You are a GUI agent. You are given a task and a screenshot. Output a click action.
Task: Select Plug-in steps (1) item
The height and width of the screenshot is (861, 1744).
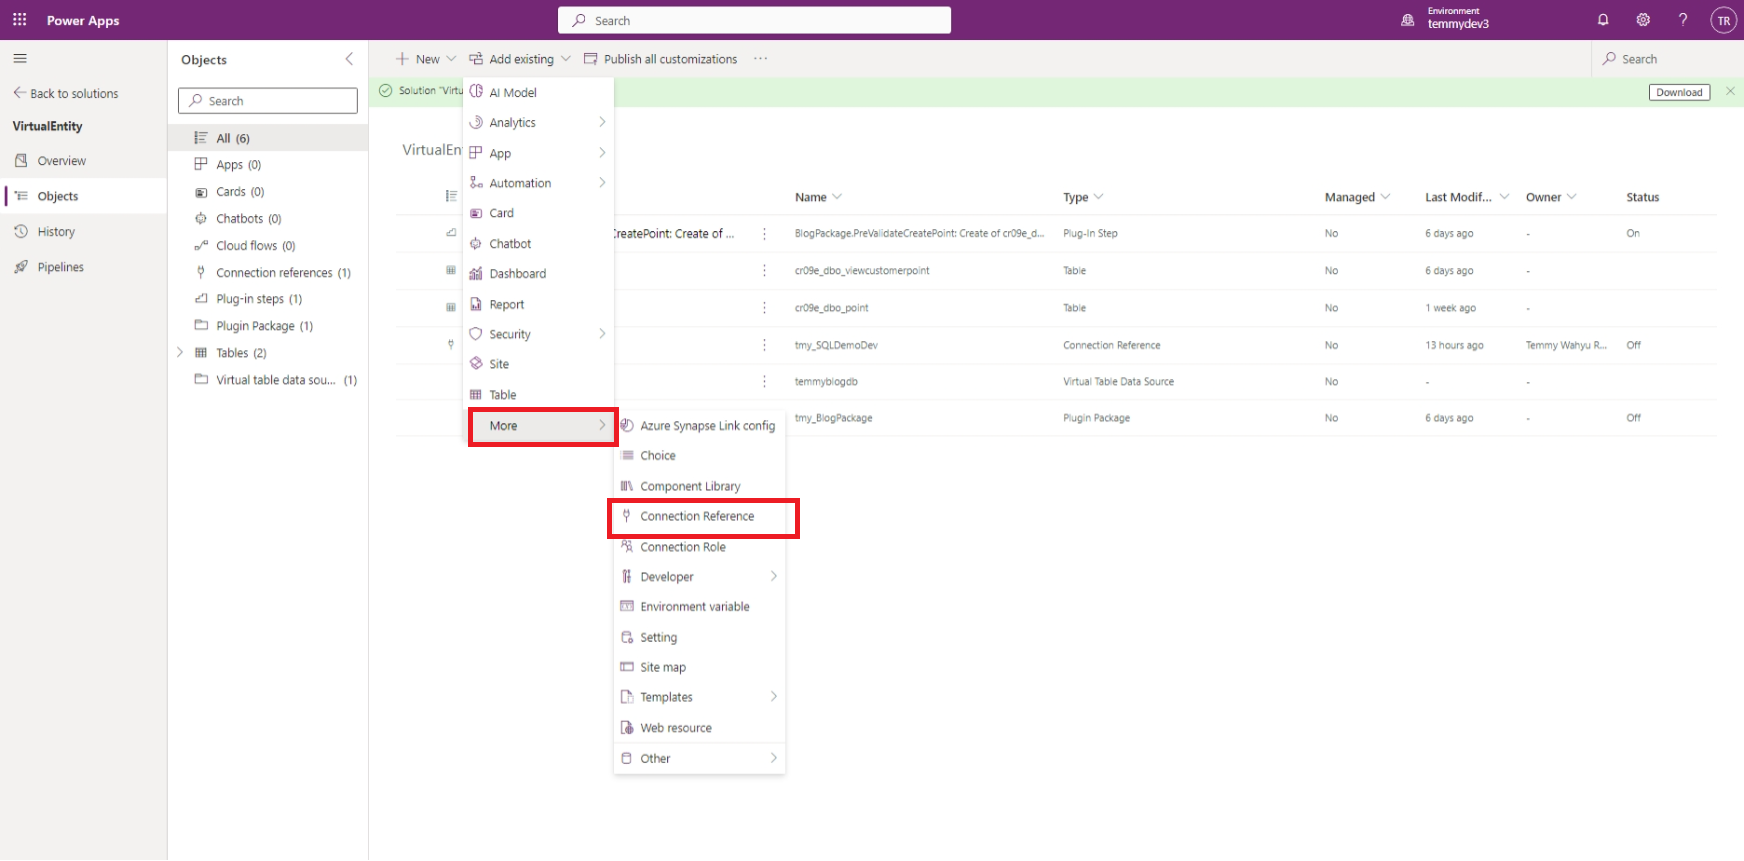pyautogui.click(x=268, y=299)
